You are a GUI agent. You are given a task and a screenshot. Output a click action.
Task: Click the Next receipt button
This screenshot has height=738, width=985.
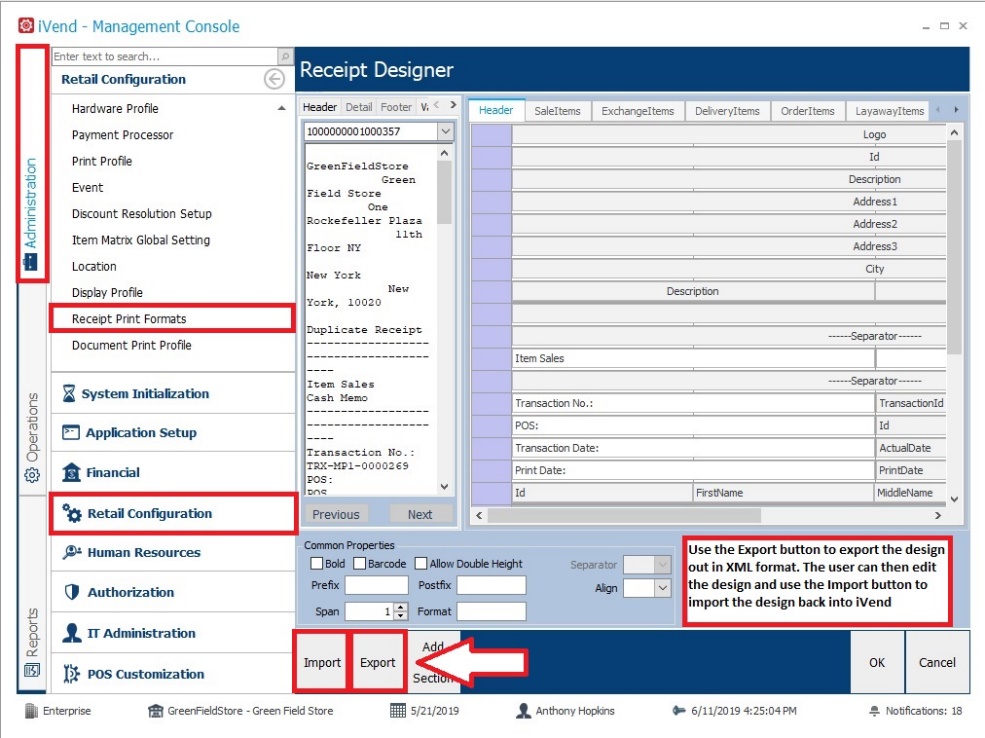pos(420,514)
